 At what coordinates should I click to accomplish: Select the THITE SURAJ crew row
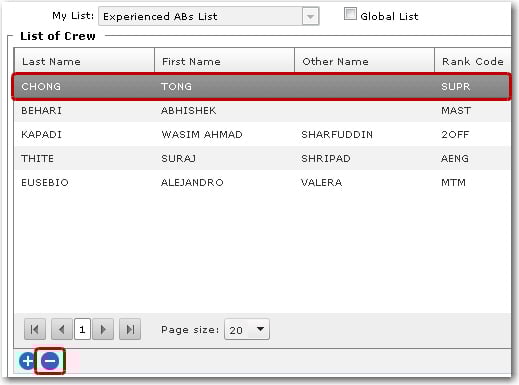[262, 159]
